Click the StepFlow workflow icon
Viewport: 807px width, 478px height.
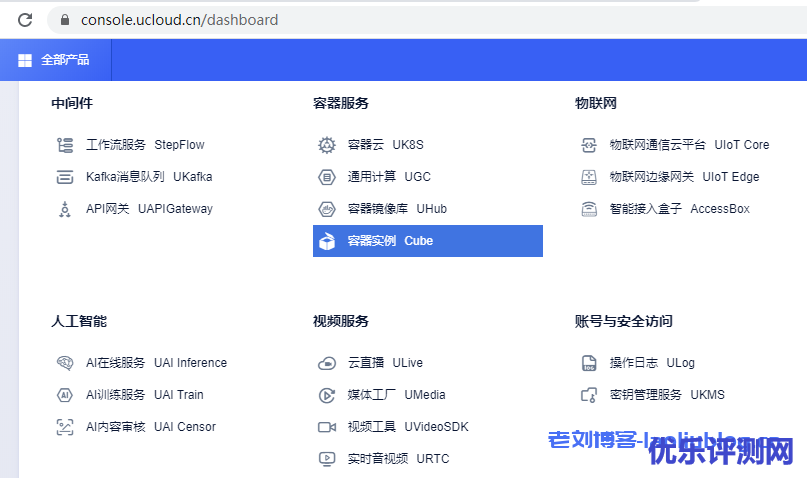point(65,145)
